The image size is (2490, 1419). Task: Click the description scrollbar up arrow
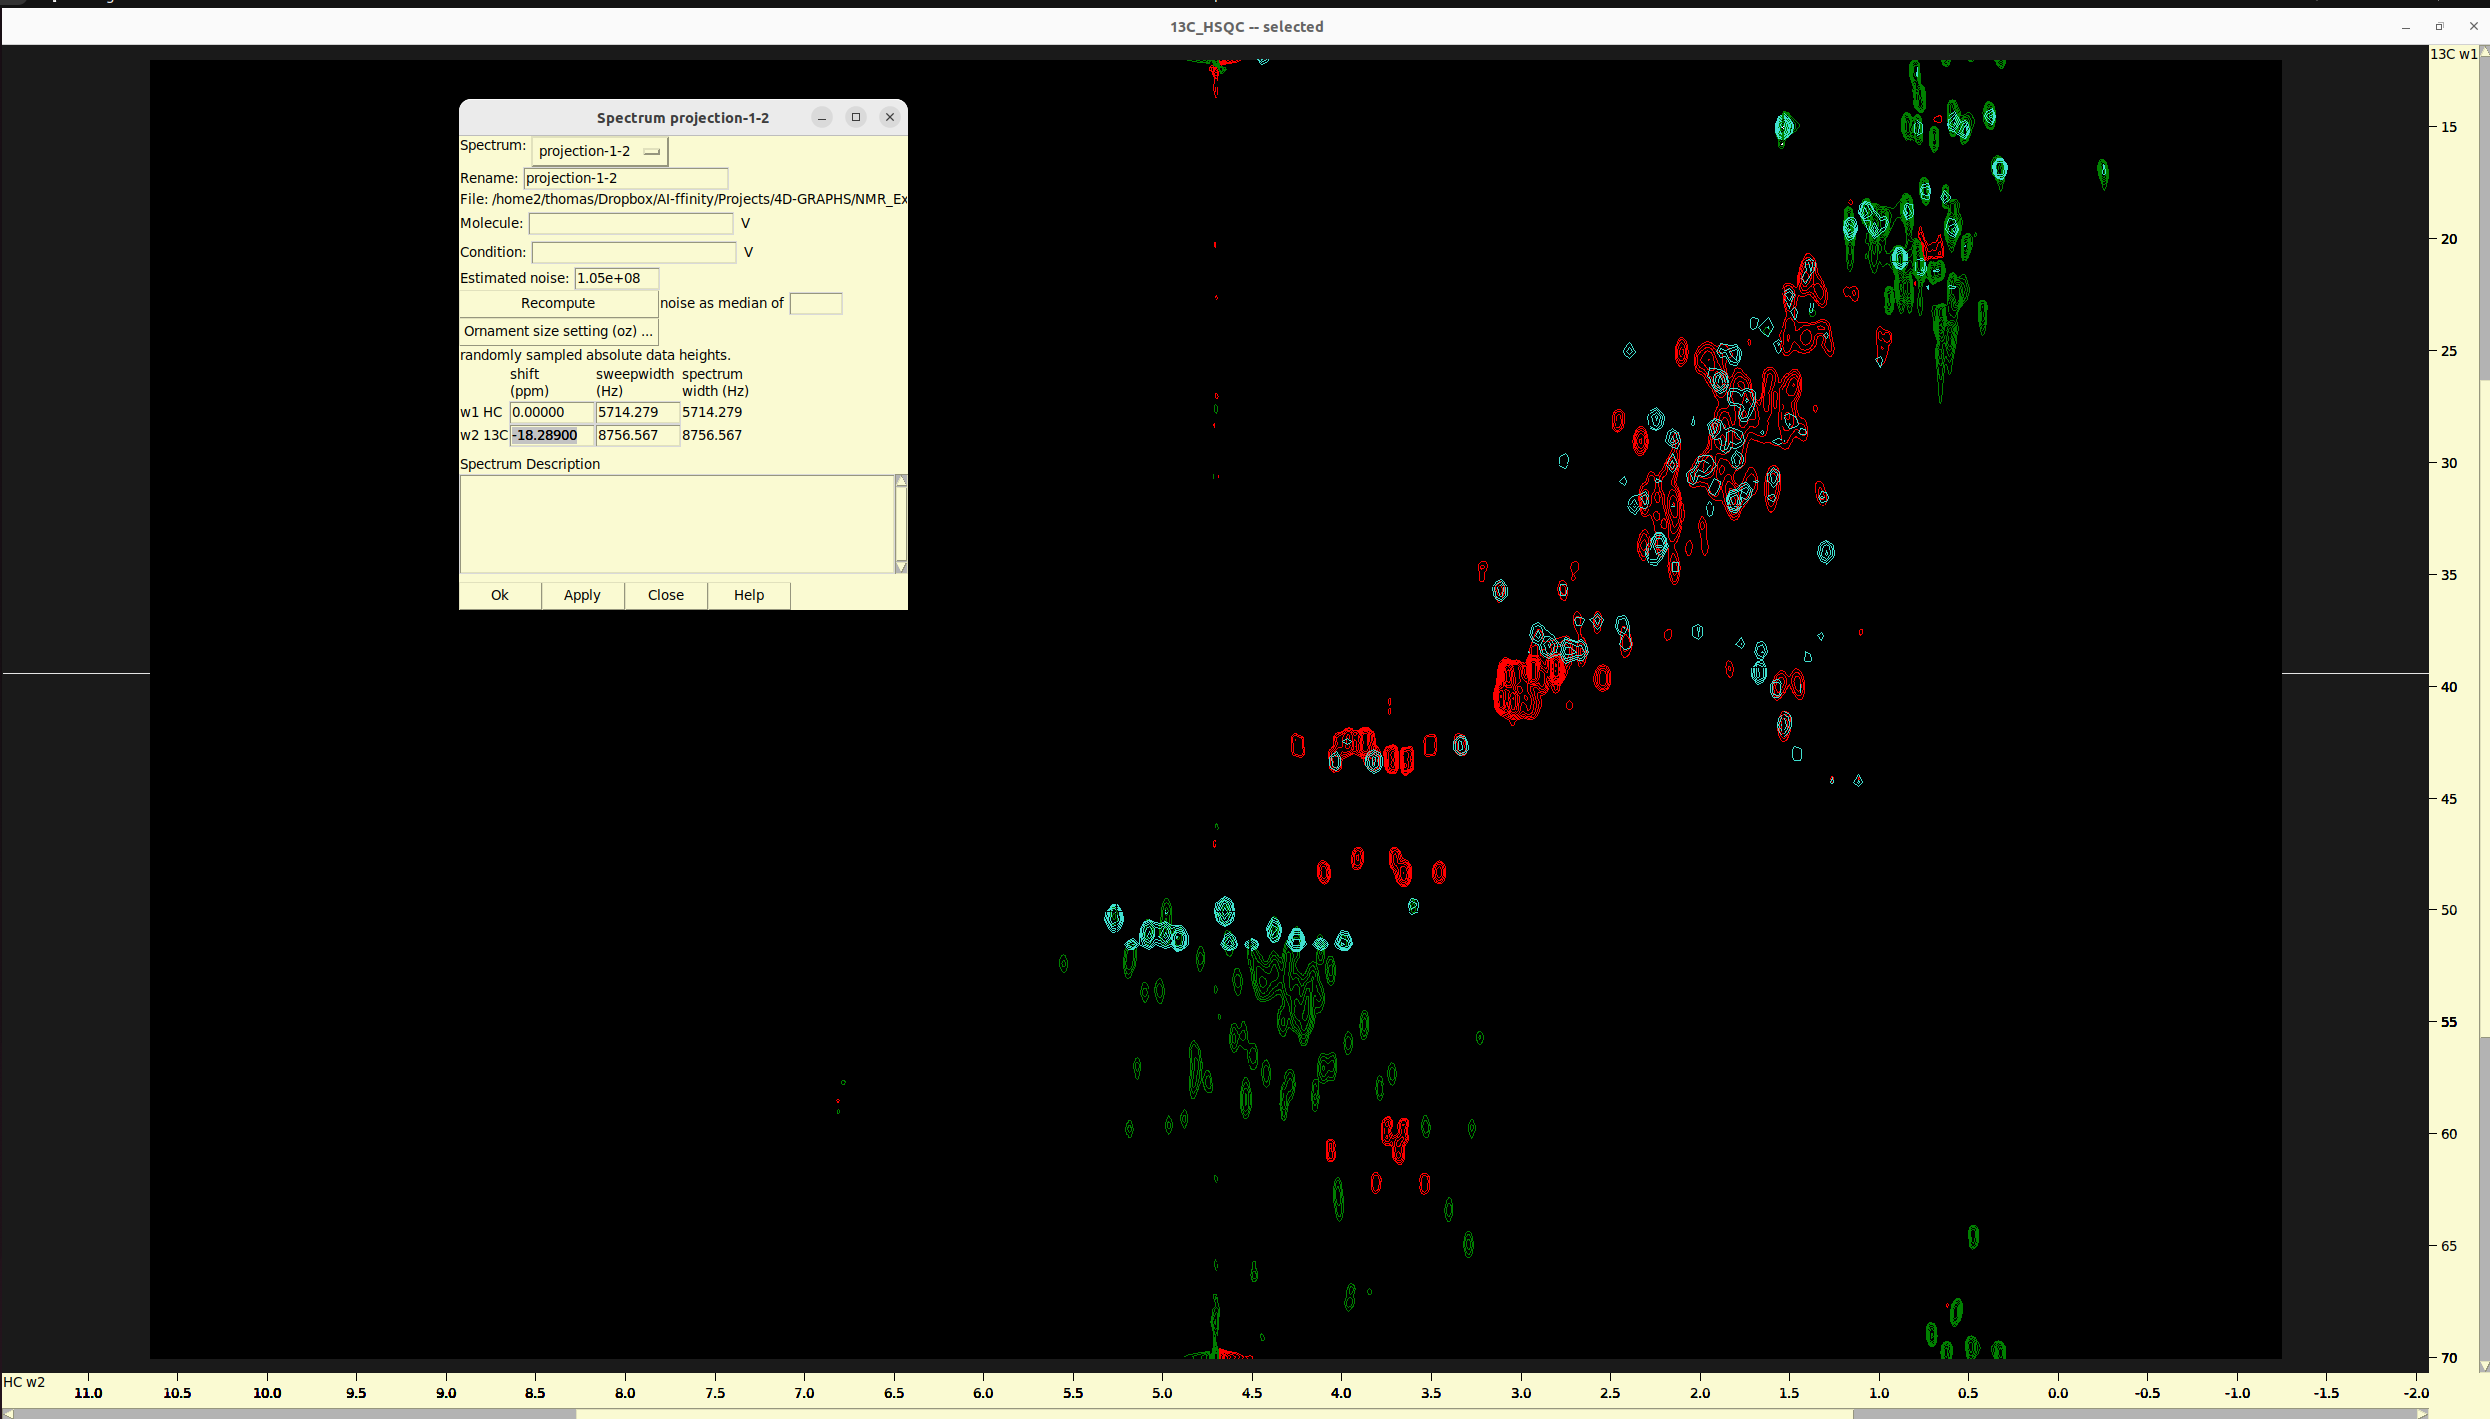(x=901, y=481)
